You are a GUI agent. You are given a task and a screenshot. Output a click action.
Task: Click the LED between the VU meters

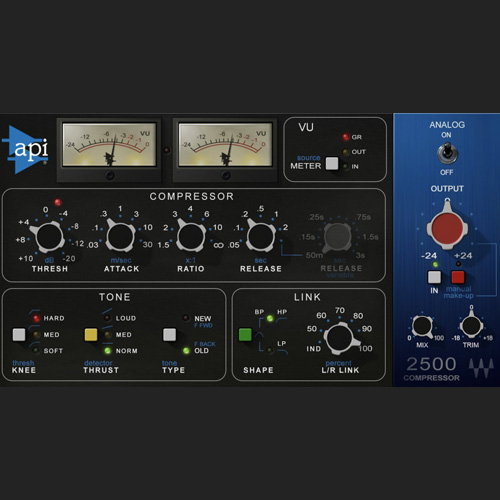pyautogui.click(x=167, y=150)
